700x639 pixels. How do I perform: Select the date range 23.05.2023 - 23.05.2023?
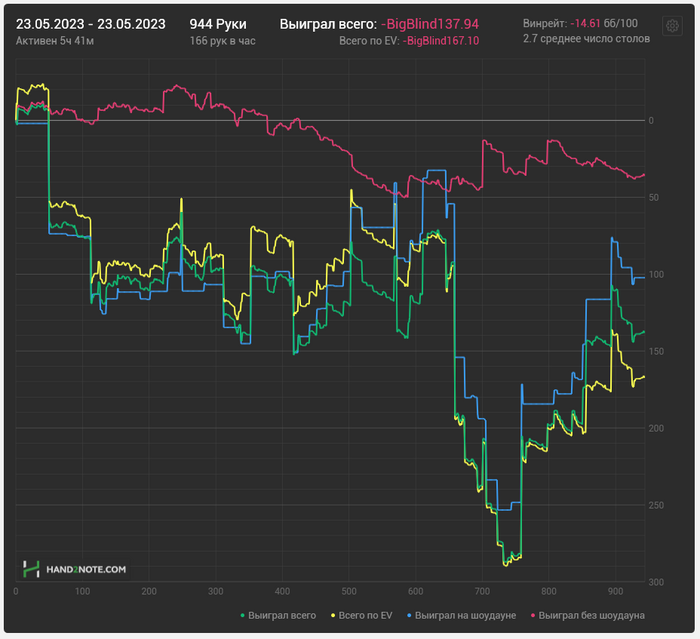[91, 24]
